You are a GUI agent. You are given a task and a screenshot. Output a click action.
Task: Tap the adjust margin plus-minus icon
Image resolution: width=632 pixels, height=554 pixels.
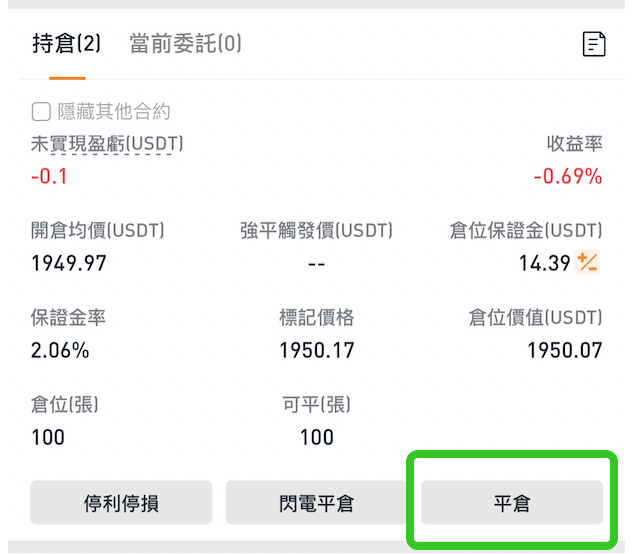point(587,262)
